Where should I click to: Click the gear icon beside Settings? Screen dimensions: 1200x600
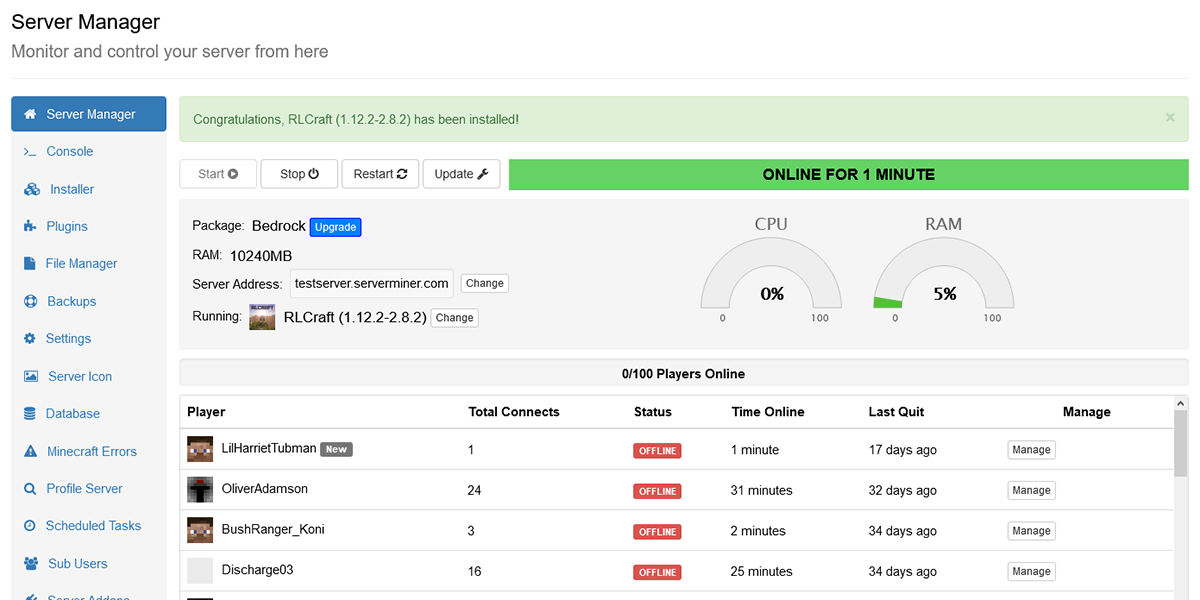pyautogui.click(x=29, y=339)
